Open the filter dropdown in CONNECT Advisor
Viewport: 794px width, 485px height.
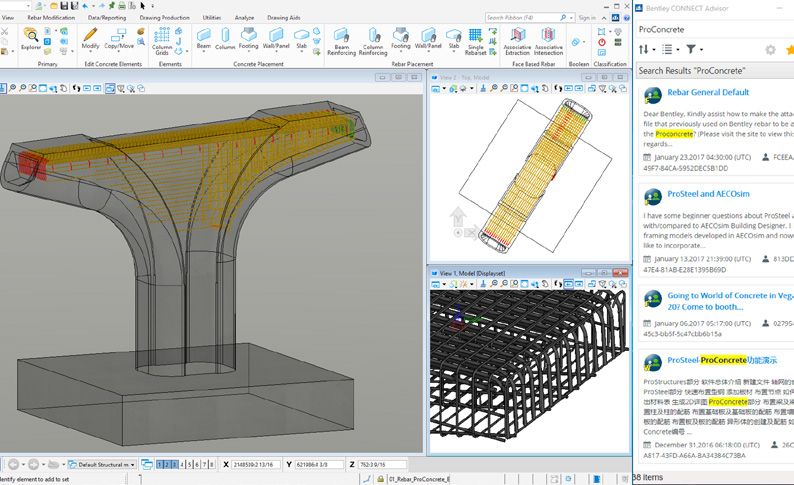pos(693,49)
